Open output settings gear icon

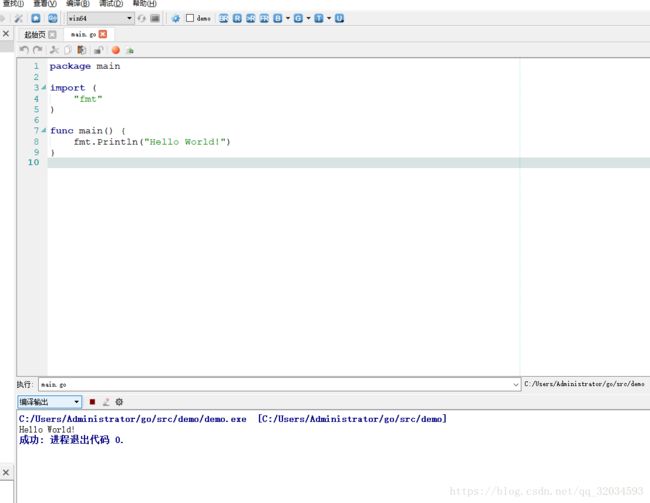point(119,402)
